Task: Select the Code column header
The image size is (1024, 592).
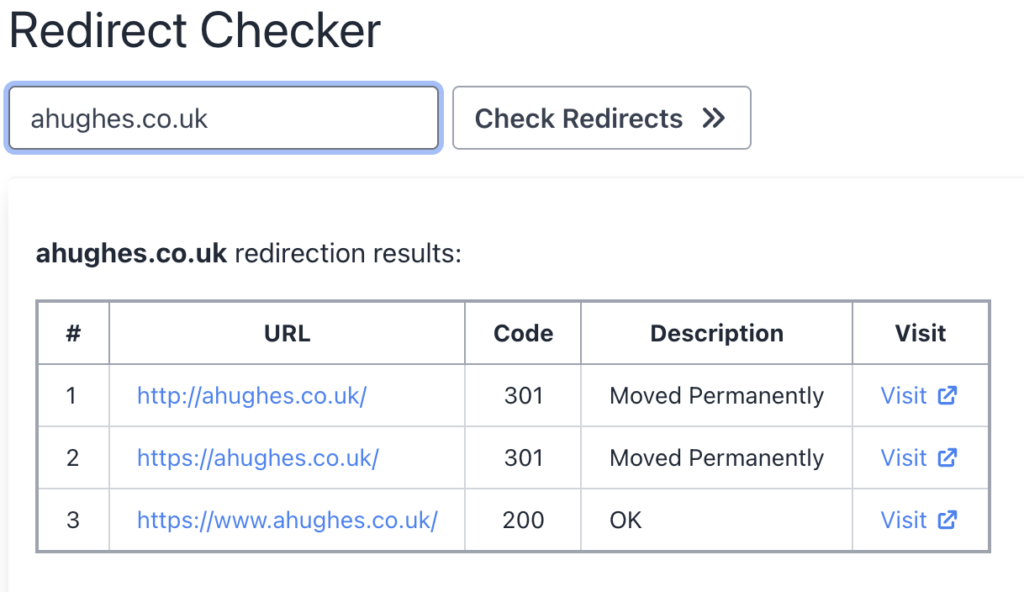Action: [523, 333]
